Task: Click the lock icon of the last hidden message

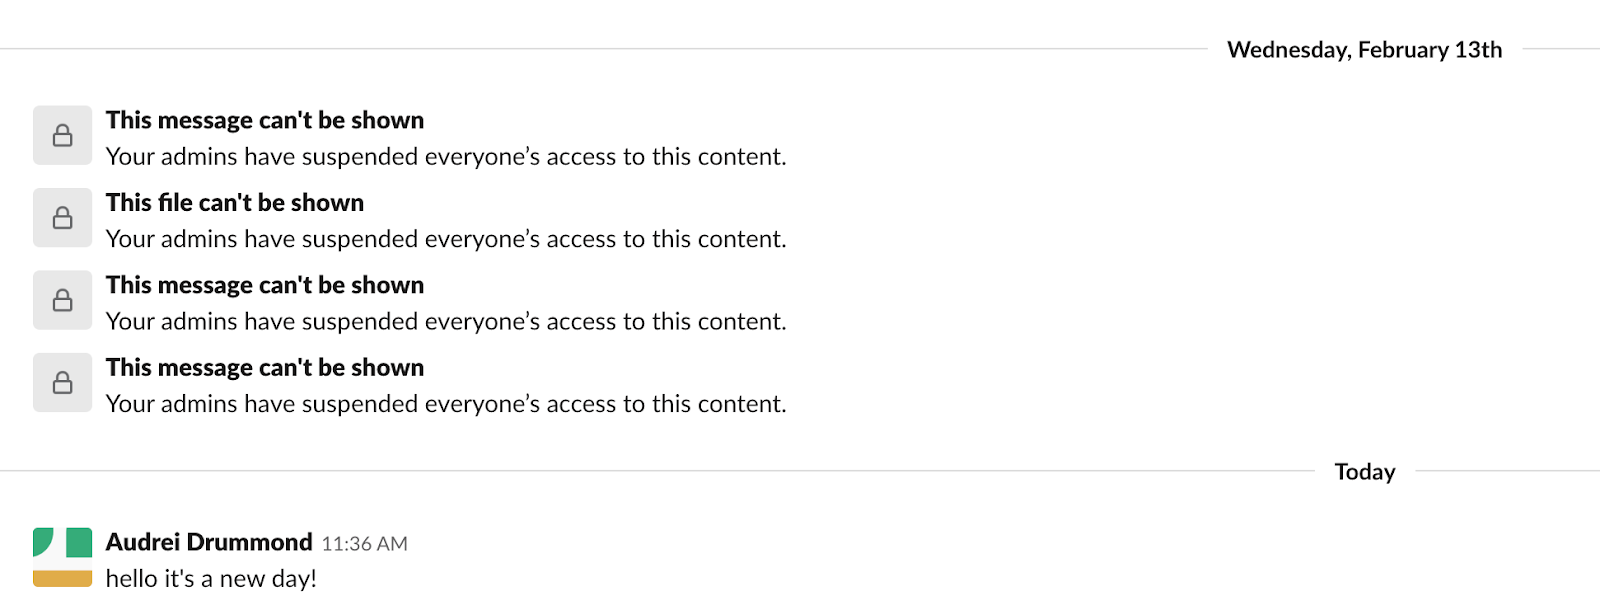Action: 62,382
